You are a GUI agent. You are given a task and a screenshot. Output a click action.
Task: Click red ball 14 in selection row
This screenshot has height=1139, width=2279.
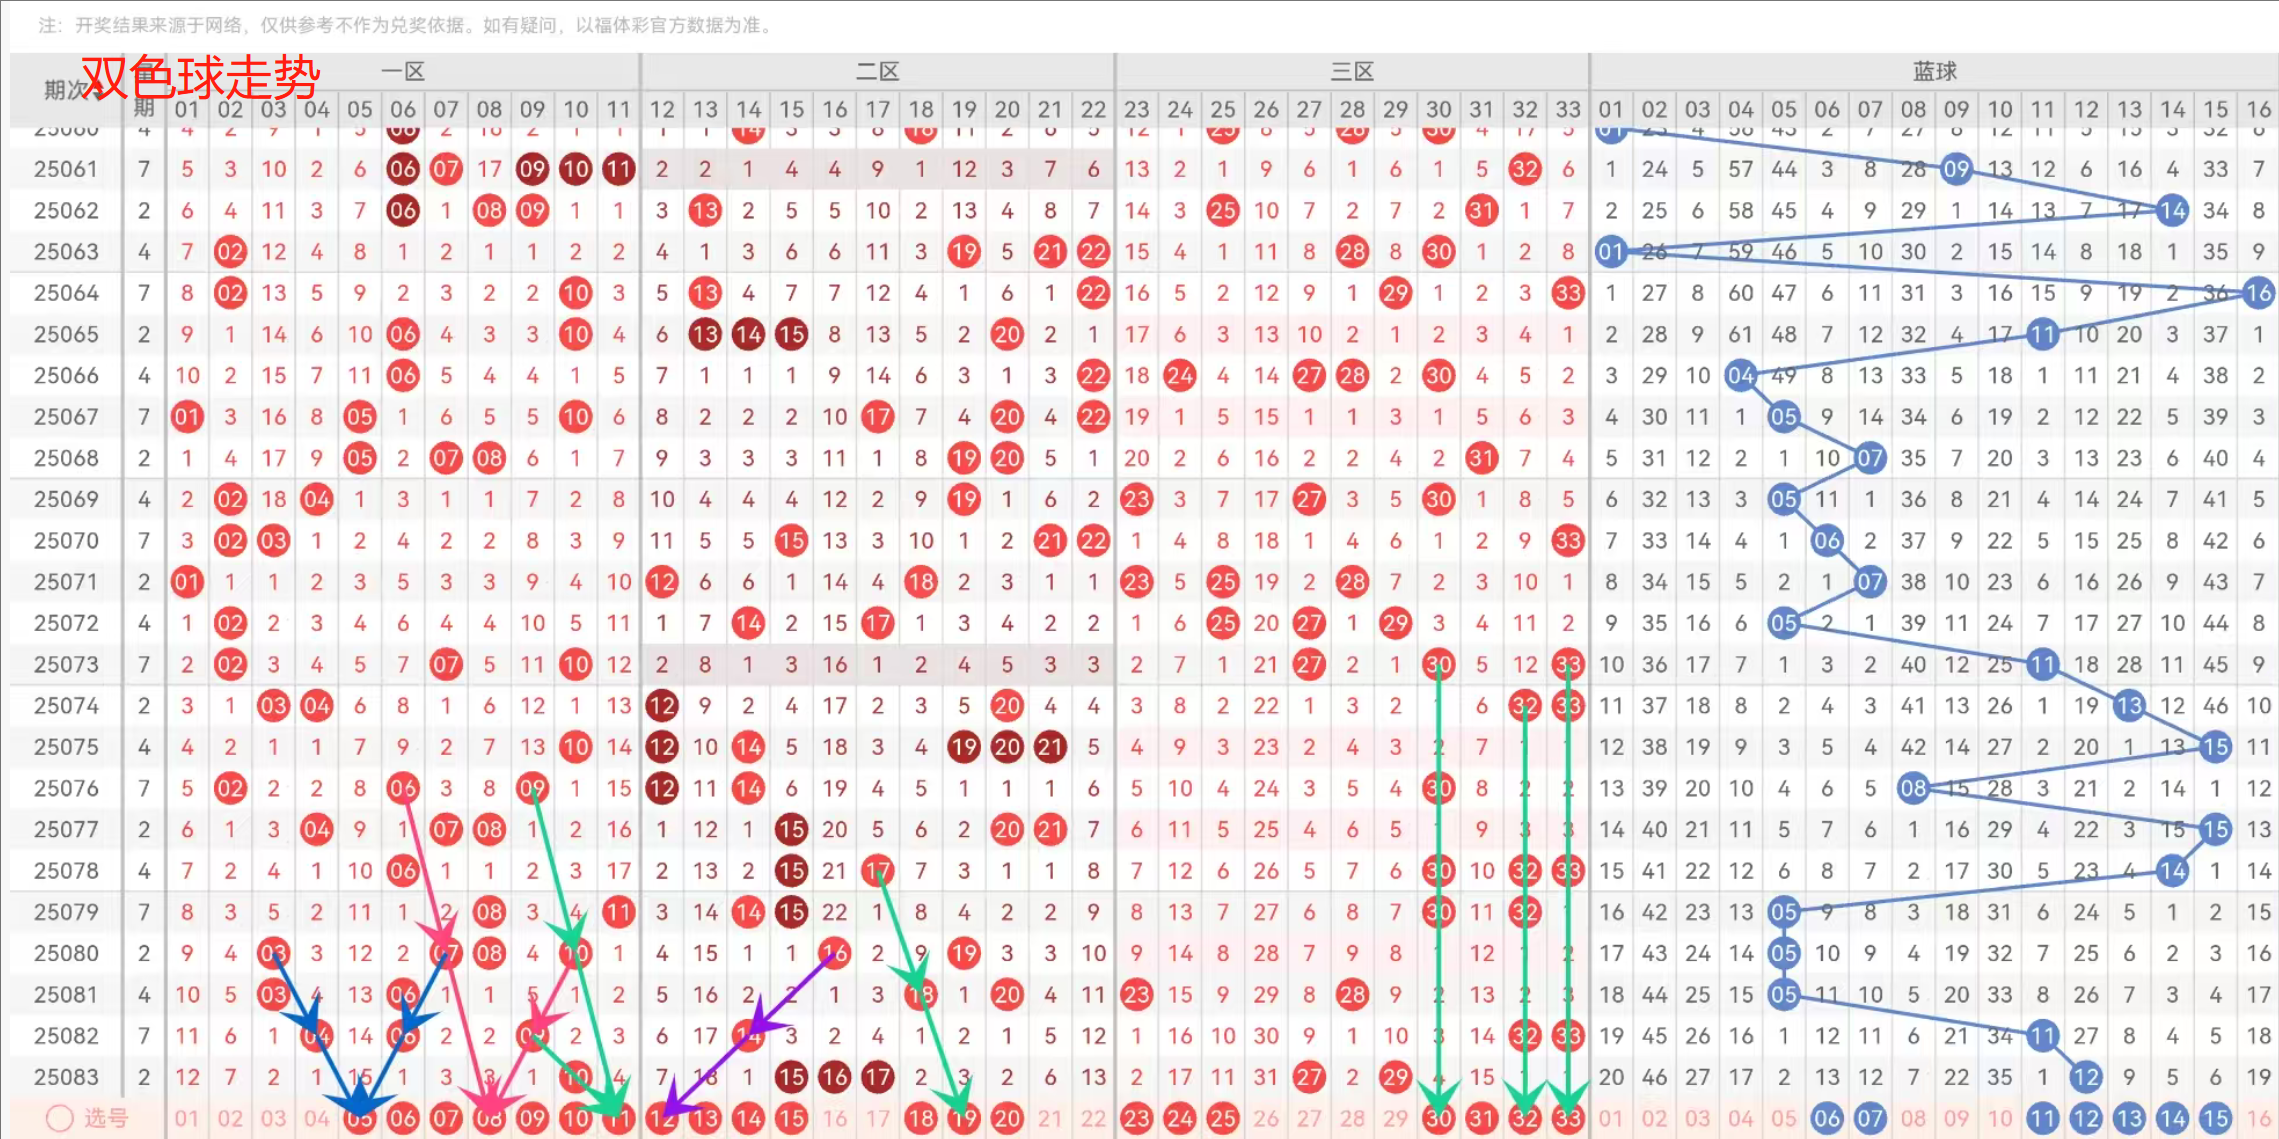(x=748, y=1118)
